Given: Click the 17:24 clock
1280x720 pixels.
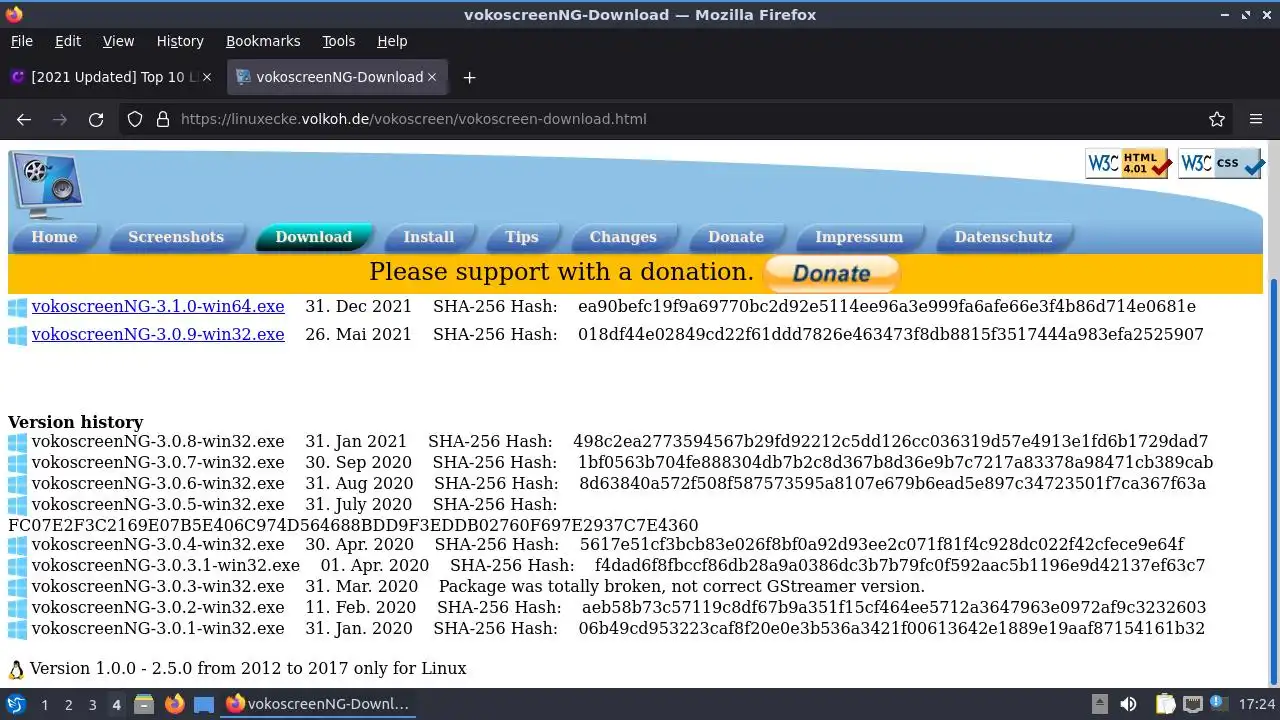Looking at the screenshot, I should 1257,704.
